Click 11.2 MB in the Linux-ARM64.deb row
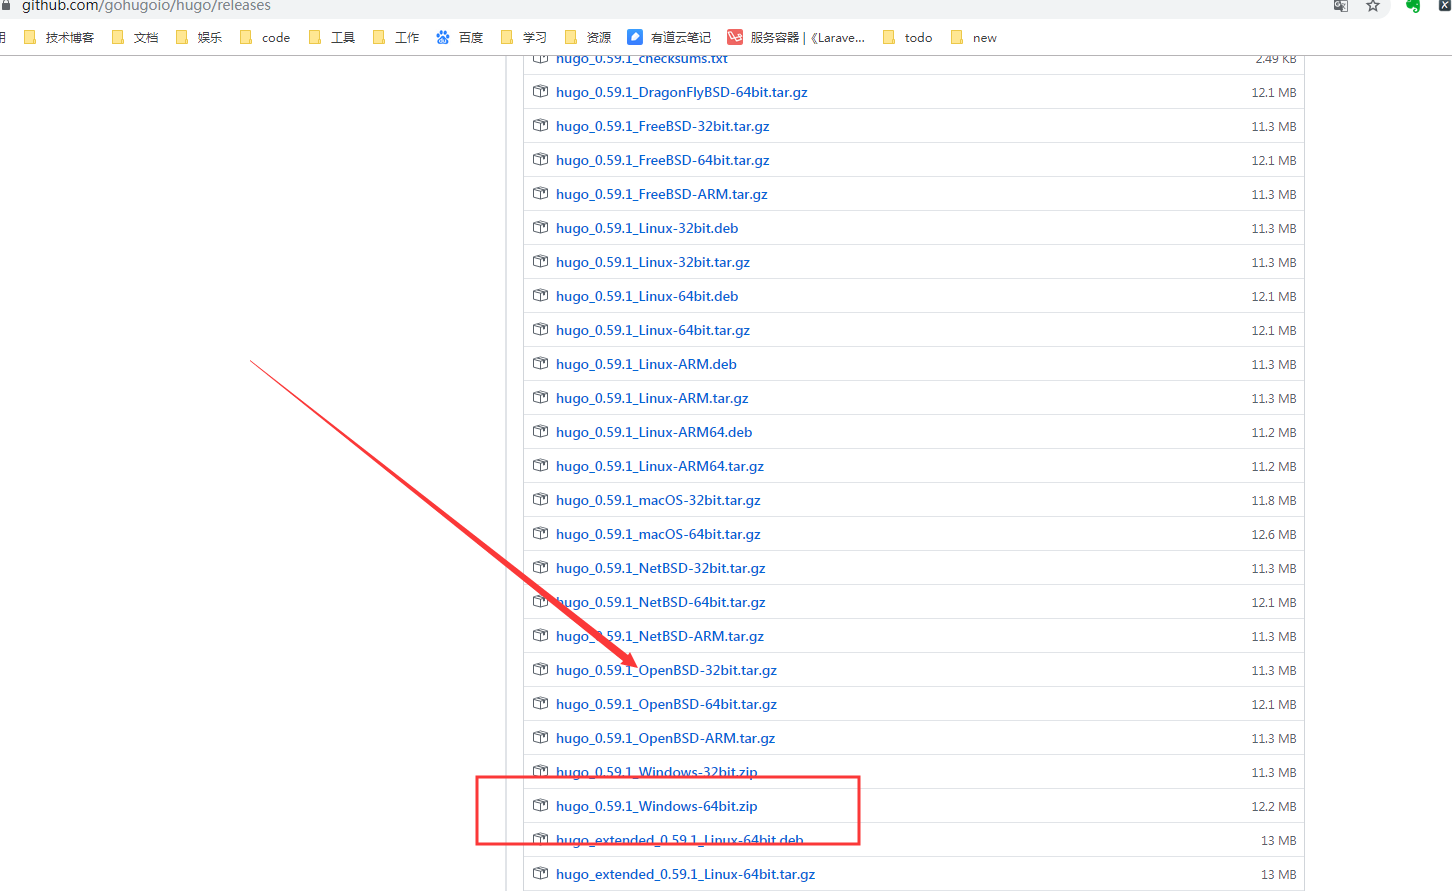 tap(1274, 432)
